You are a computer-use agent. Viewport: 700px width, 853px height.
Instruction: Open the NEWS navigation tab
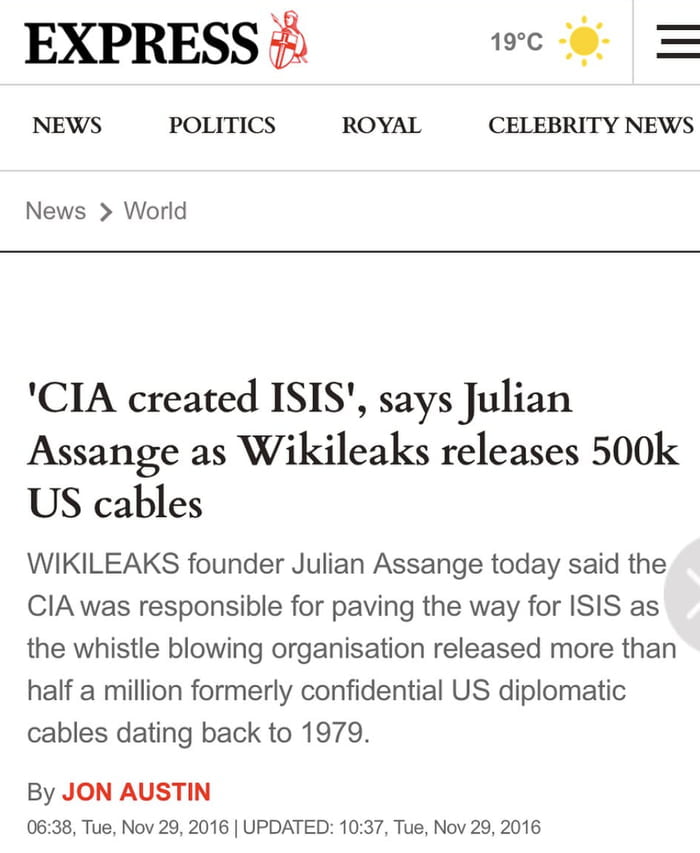click(67, 125)
